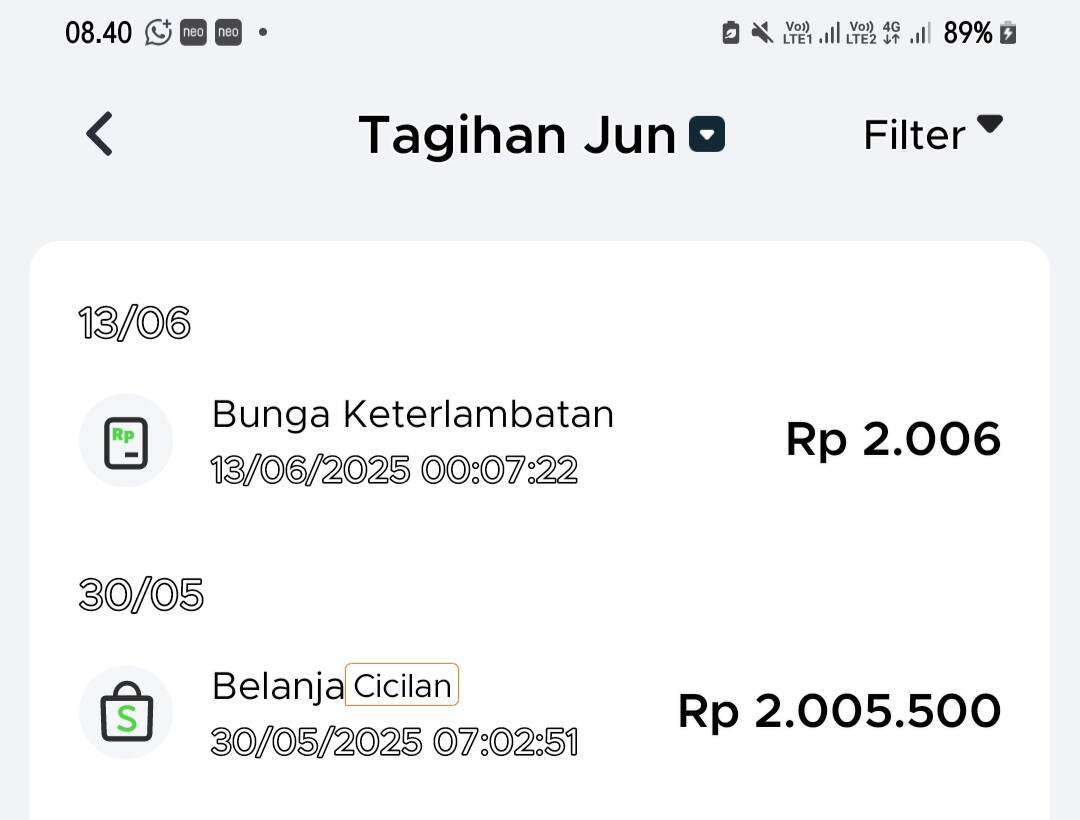Tap the Rp 2.006 amount
The height and width of the screenshot is (820, 1080).
pyautogui.click(x=893, y=439)
